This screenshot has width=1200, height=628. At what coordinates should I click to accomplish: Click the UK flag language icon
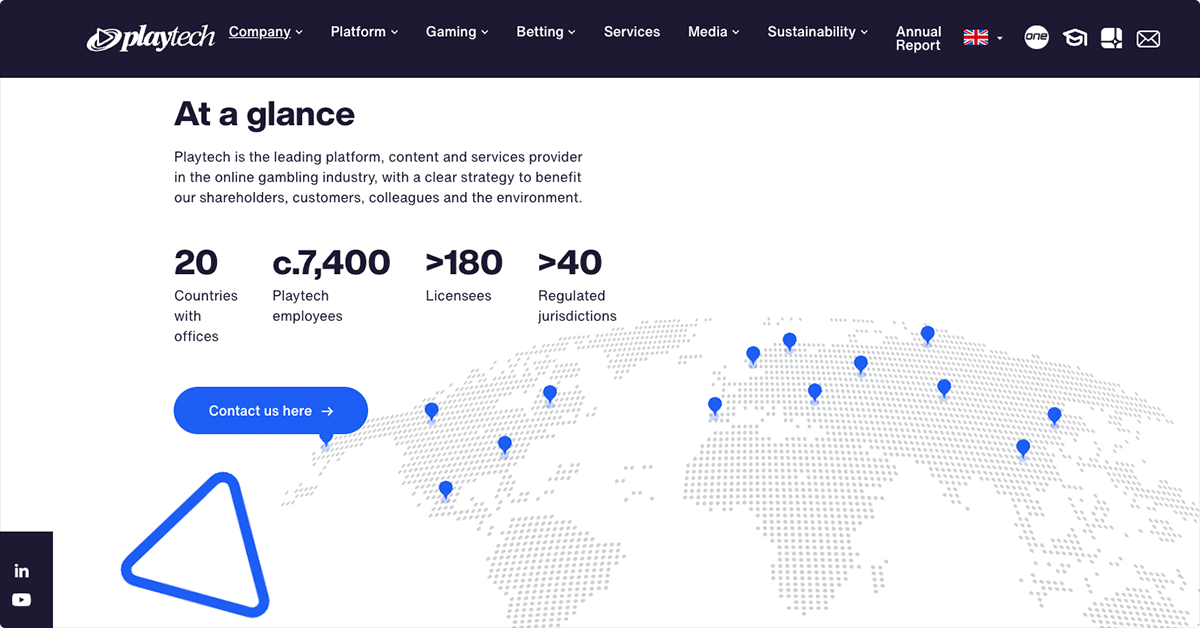point(976,38)
